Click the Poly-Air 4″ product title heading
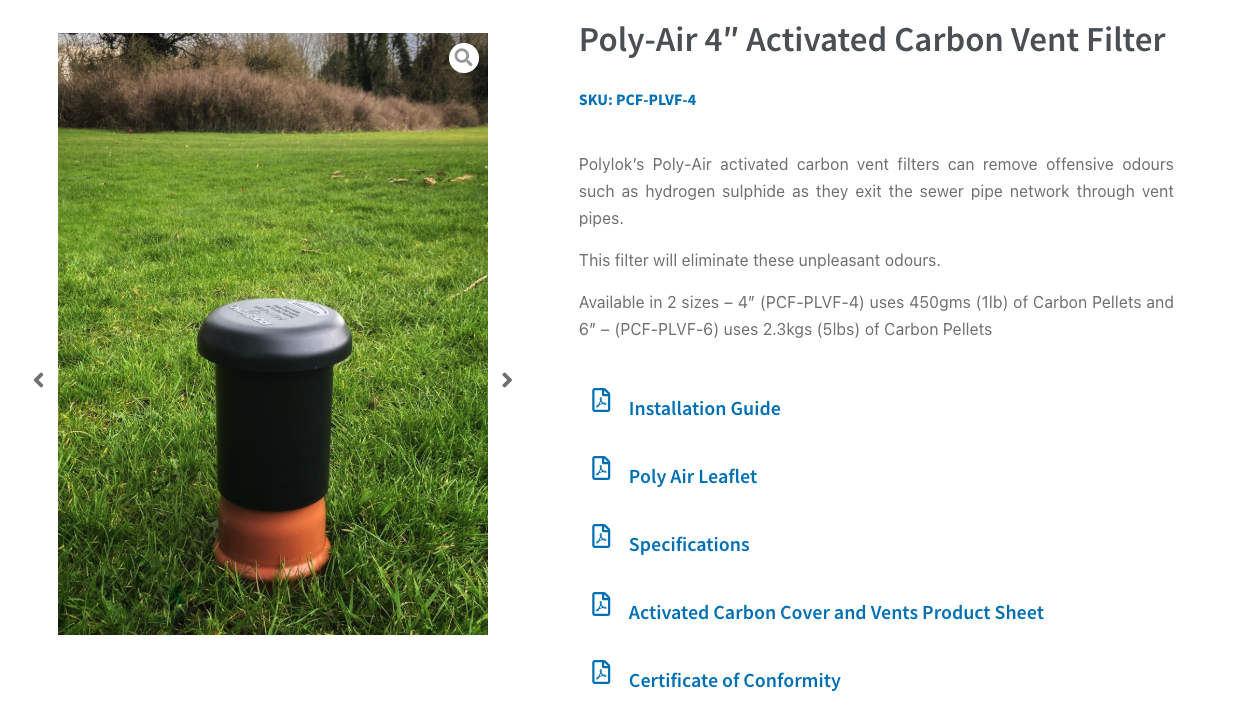The image size is (1245, 705). tap(872, 40)
